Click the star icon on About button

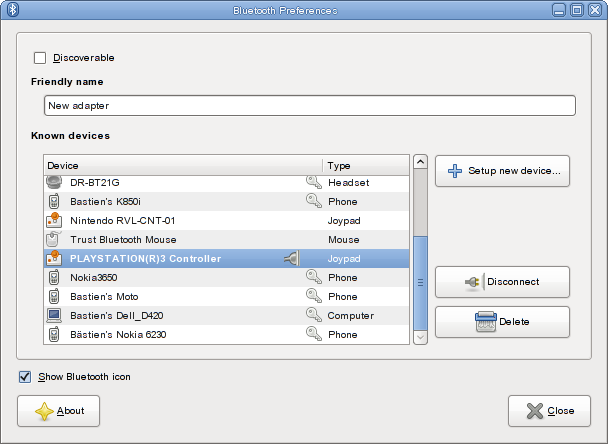[44, 411]
